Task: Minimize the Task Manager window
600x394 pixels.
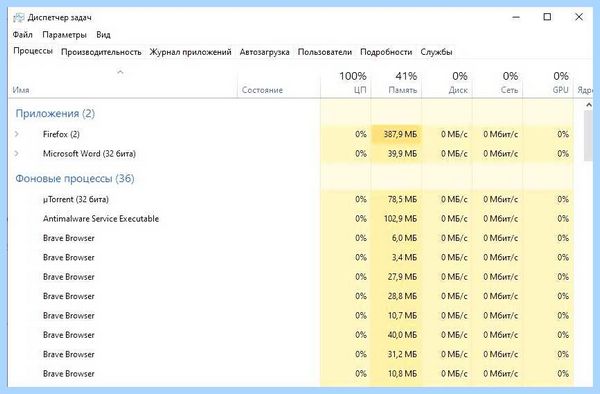Action: point(516,17)
